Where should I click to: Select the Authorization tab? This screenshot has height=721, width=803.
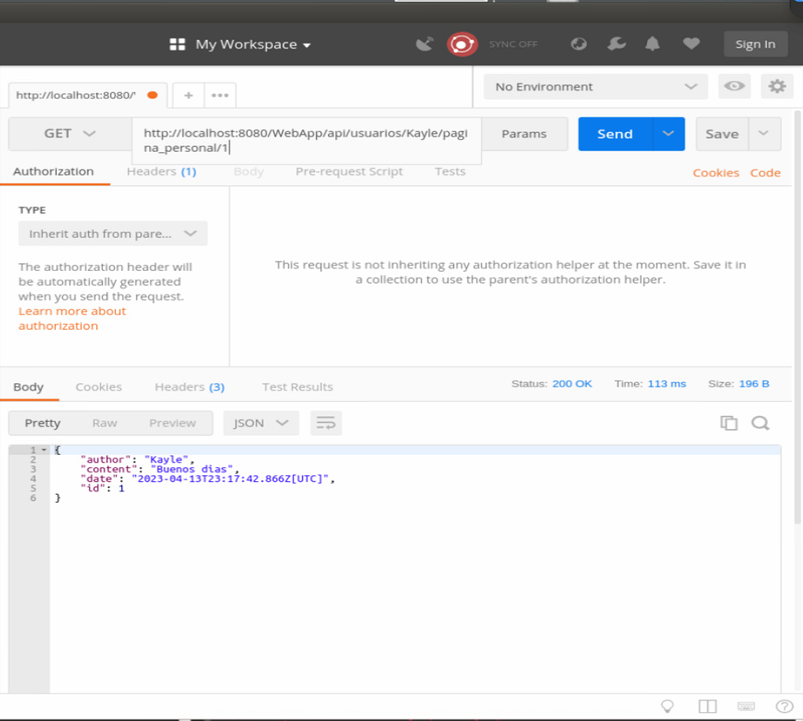coord(53,172)
